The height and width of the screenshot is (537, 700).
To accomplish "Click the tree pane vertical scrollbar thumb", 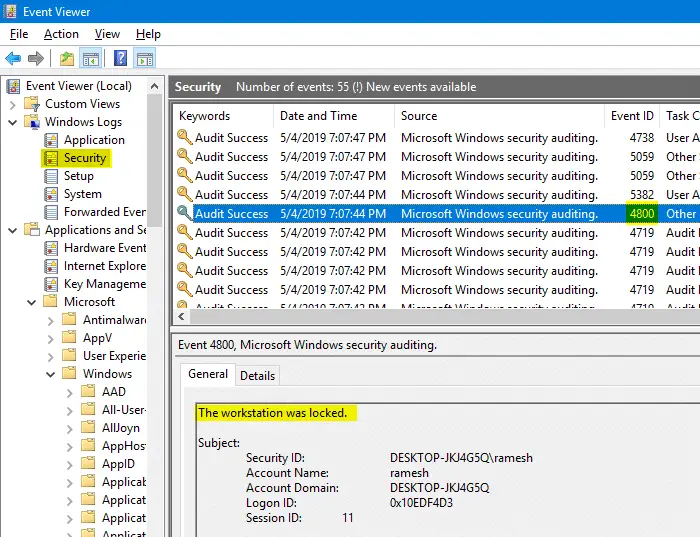I will tap(154, 161).
